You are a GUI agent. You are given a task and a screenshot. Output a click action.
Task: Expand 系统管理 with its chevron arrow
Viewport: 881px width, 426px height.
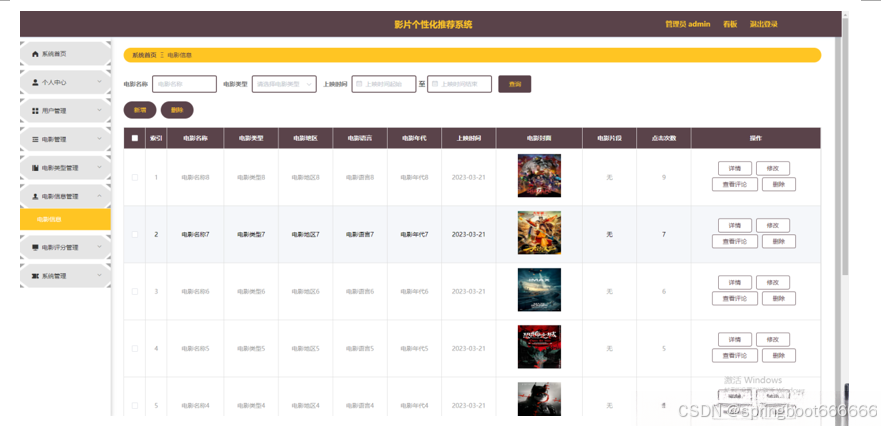point(99,275)
